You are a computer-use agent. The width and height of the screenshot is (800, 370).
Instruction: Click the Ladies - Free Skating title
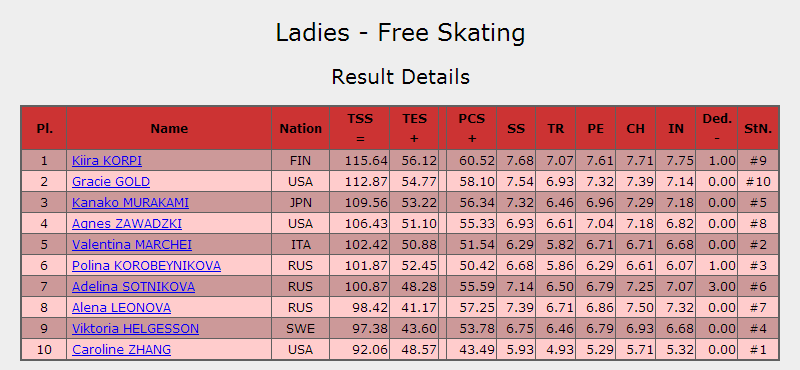401,33
